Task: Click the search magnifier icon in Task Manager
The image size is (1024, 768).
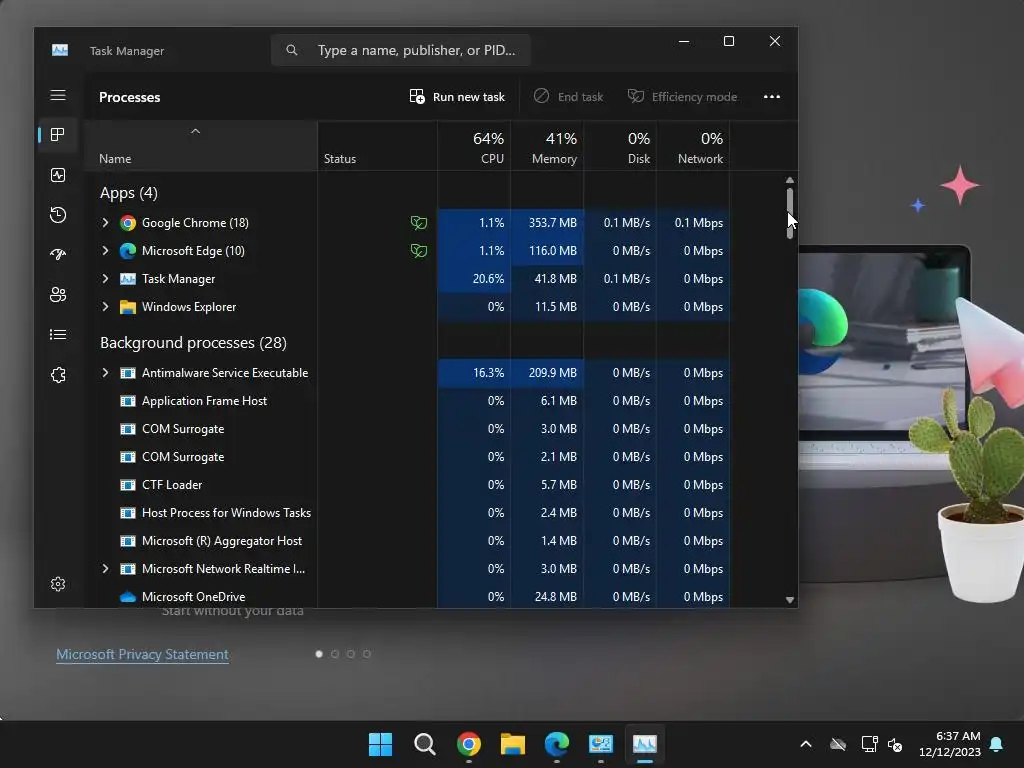Action: coord(292,50)
